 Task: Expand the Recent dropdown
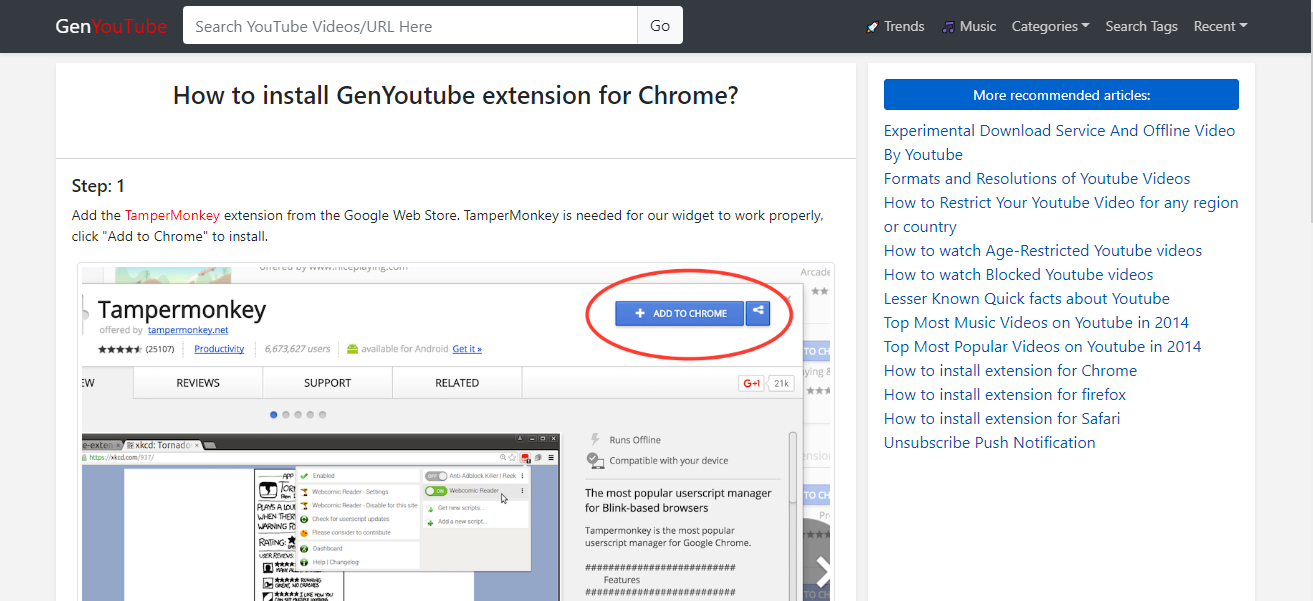[x=1220, y=26]
